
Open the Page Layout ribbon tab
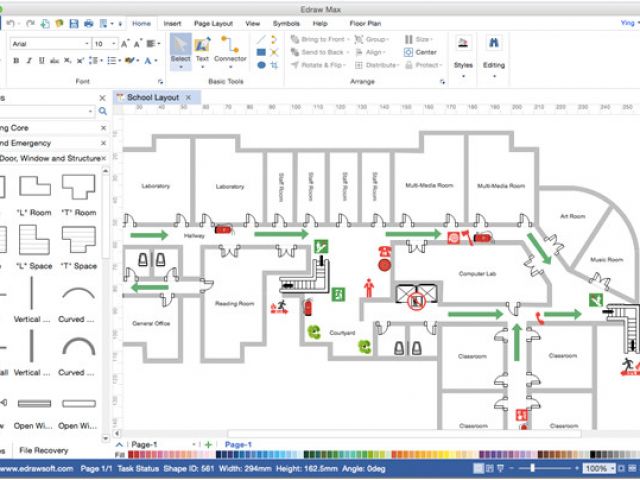[x=213, y=22]
